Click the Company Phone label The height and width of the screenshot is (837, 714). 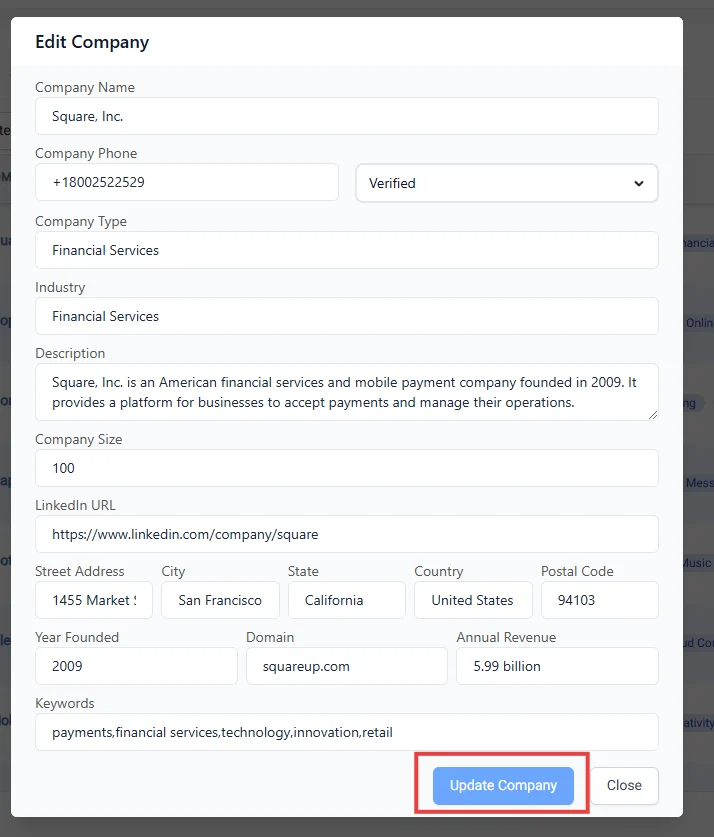tap(86, 153)
